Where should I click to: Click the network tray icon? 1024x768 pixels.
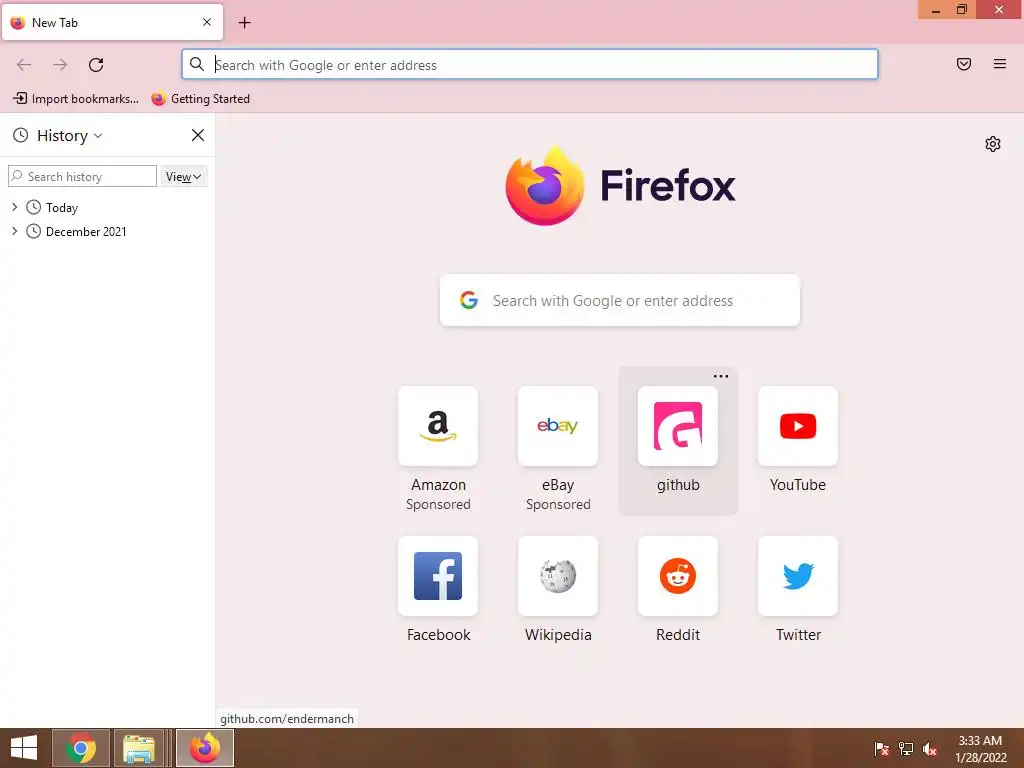(906, 748)
